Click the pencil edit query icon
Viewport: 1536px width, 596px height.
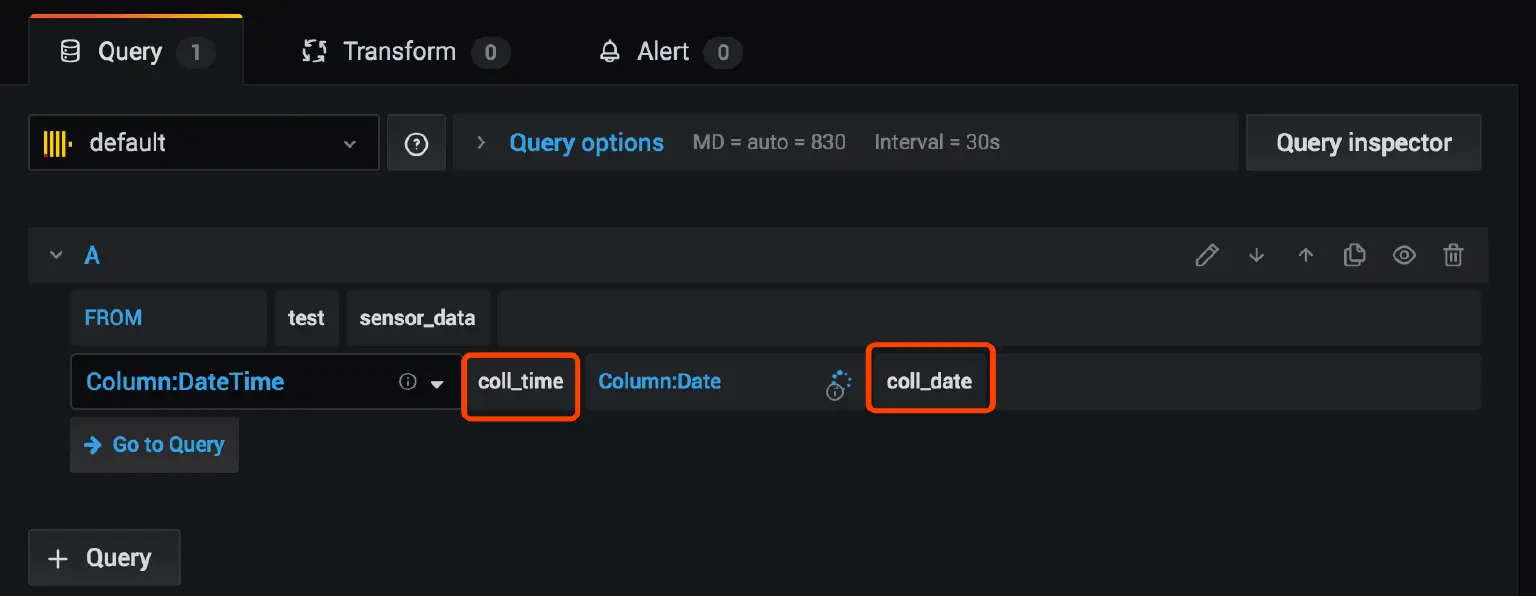(x=1207, y=255)
